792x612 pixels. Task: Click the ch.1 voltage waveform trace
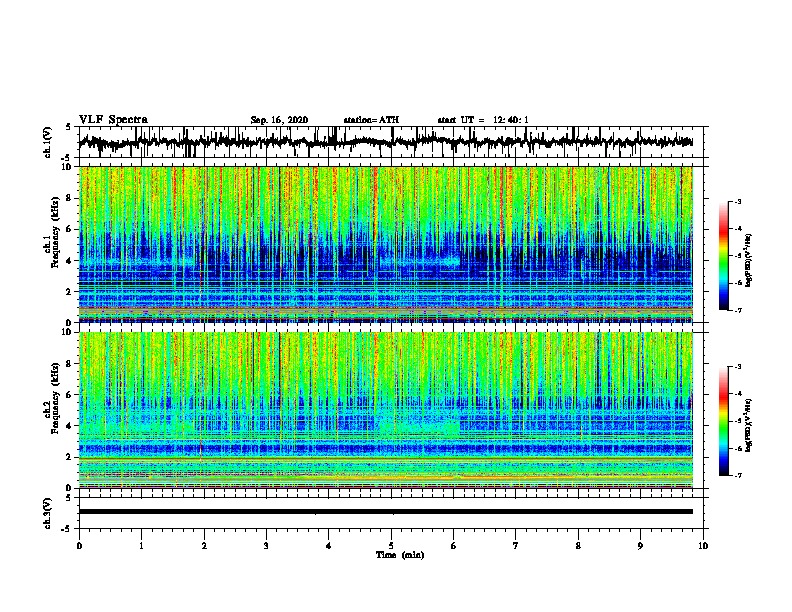click(385, 142)
